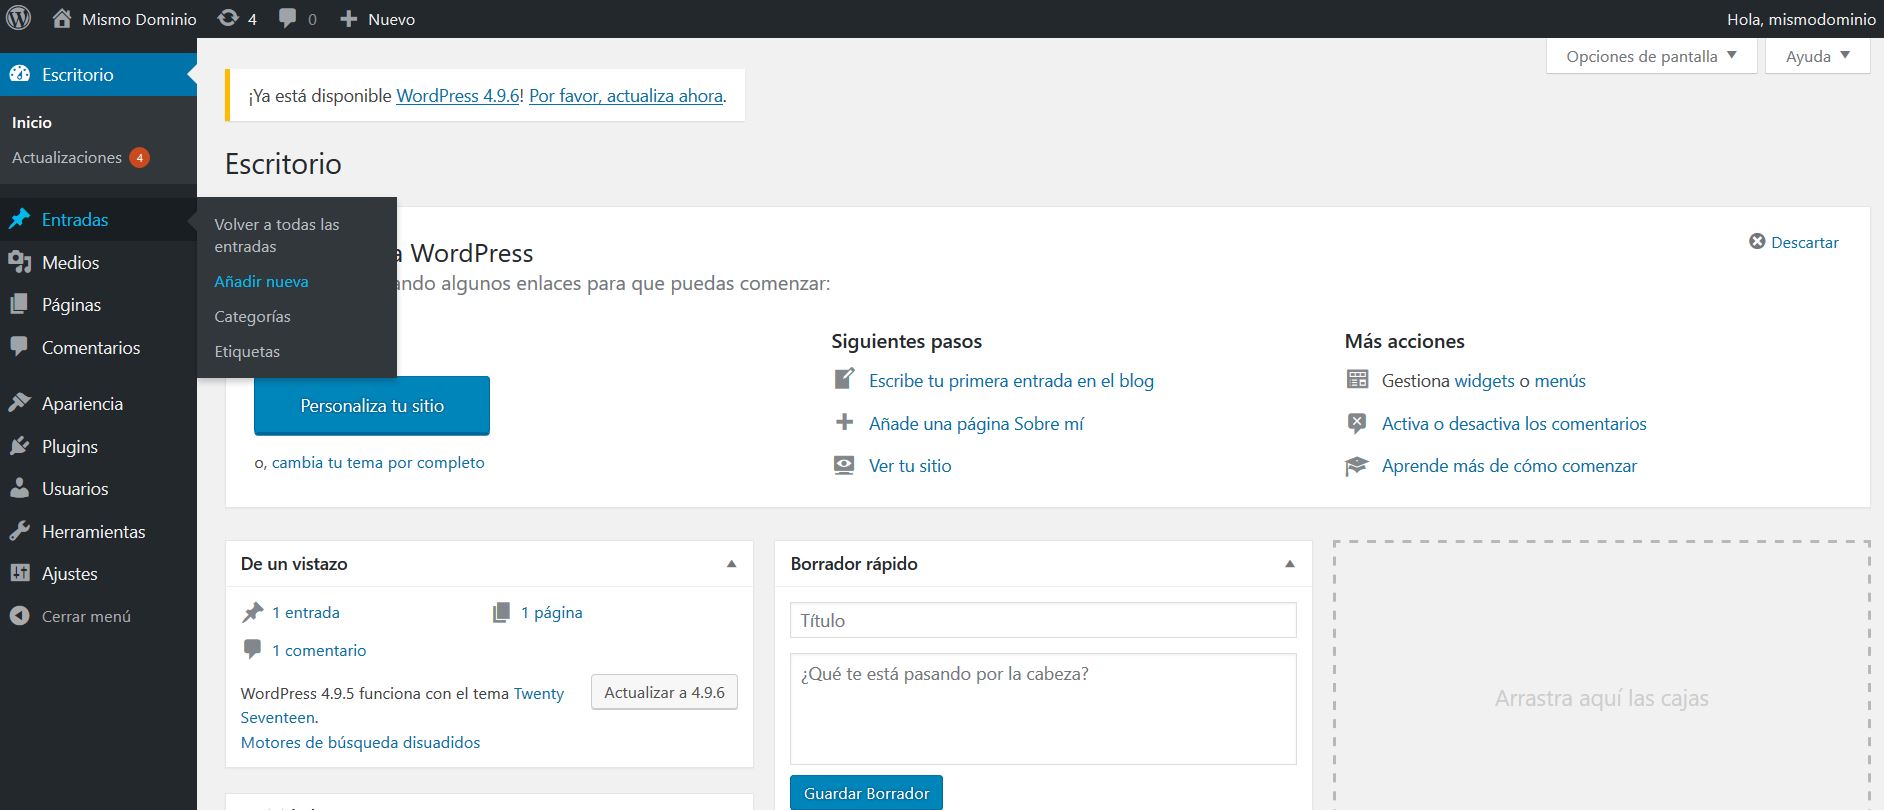Open the Herramientas sidebar menu
1884x810 pixels.
tap(98, 531)
